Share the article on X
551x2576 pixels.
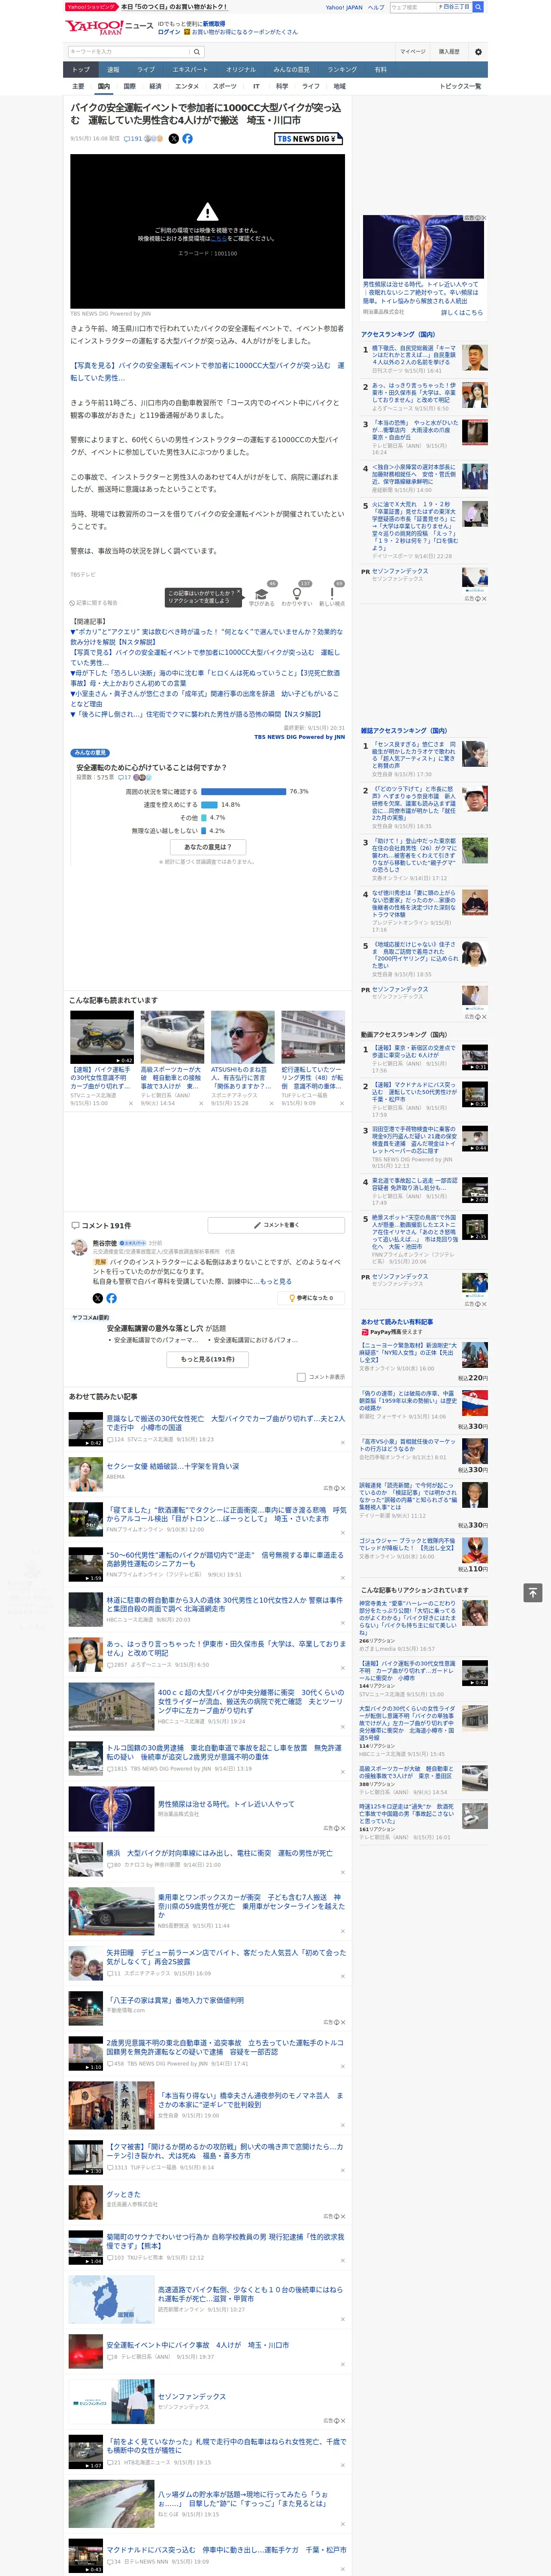(x=173, y=139)
